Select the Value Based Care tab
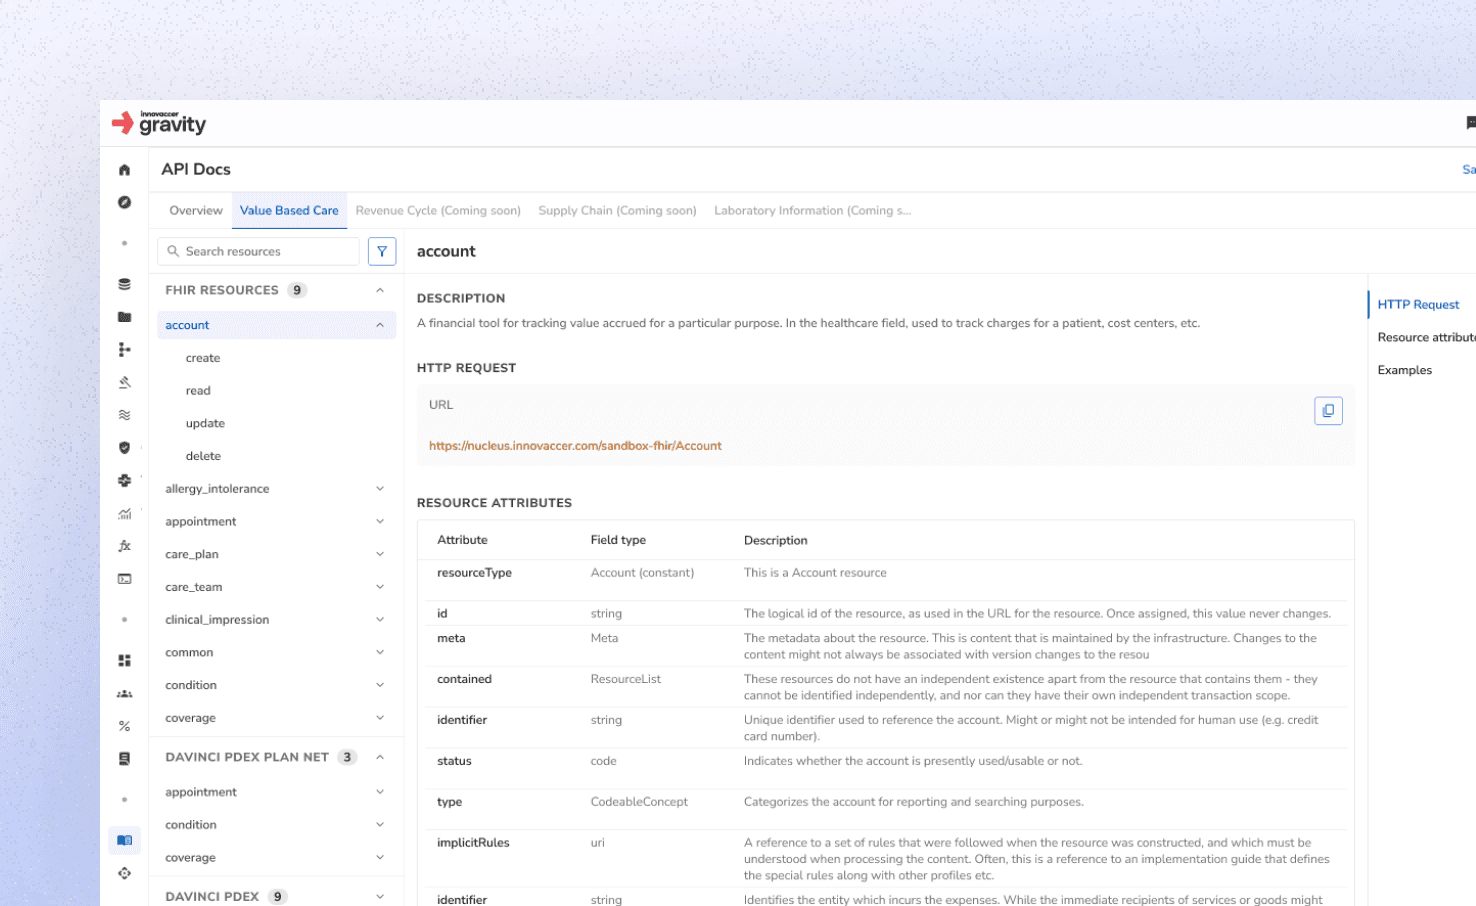The width and height of the screenshot is (1476, 906). pyautogui.click(x=289, y=210)
